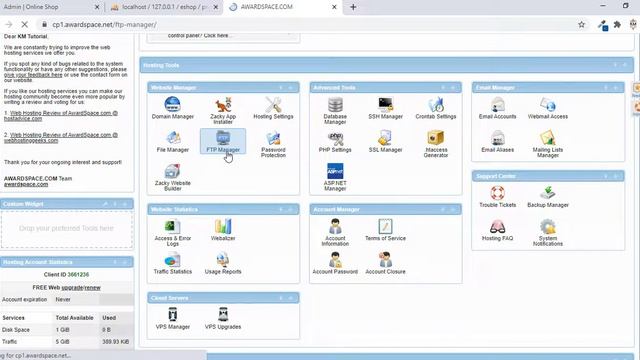Switch to Admin | Online Shop tab

(x=51, y=7)
